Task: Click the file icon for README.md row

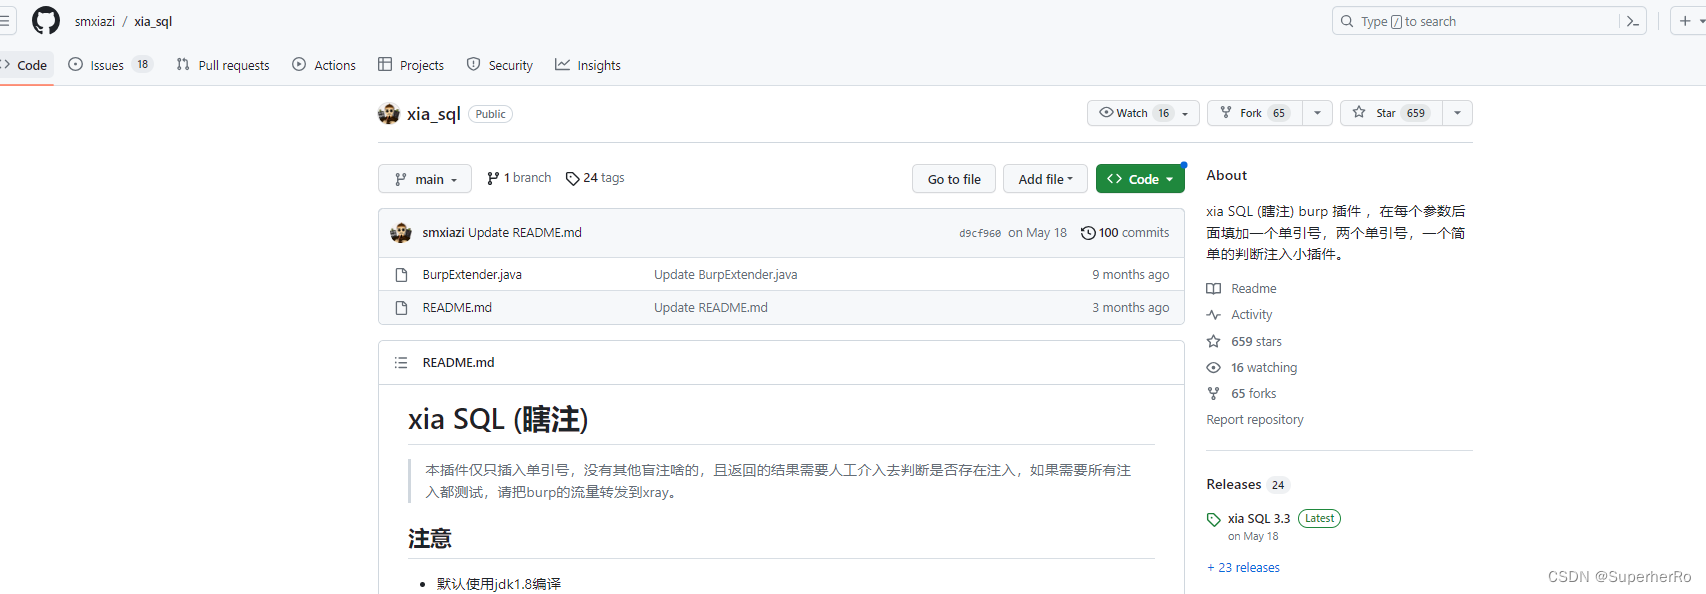Action: 401,308
